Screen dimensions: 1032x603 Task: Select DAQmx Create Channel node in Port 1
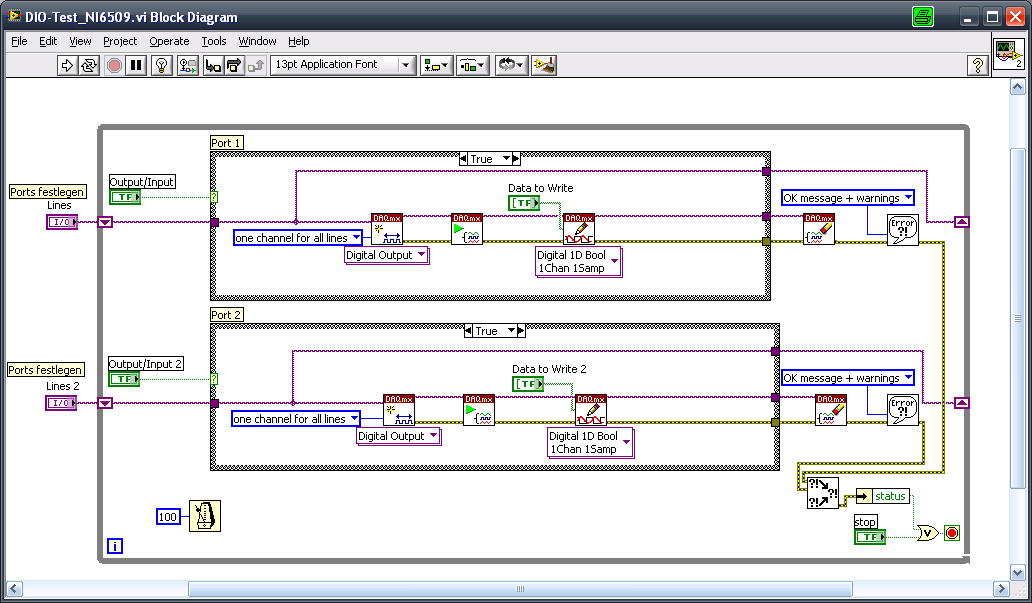(x=387, y=228)
